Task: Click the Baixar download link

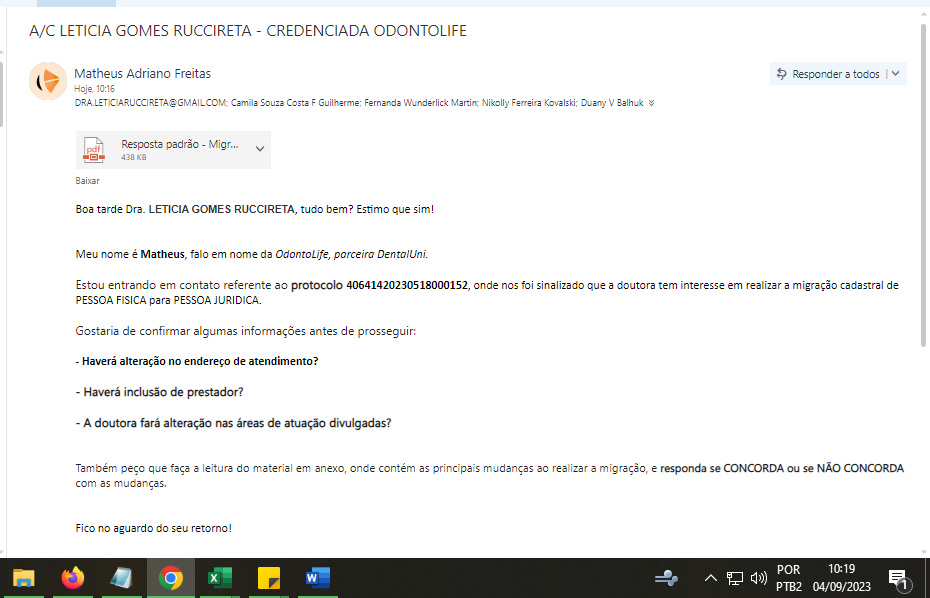Action: click(x=87, y=180)
